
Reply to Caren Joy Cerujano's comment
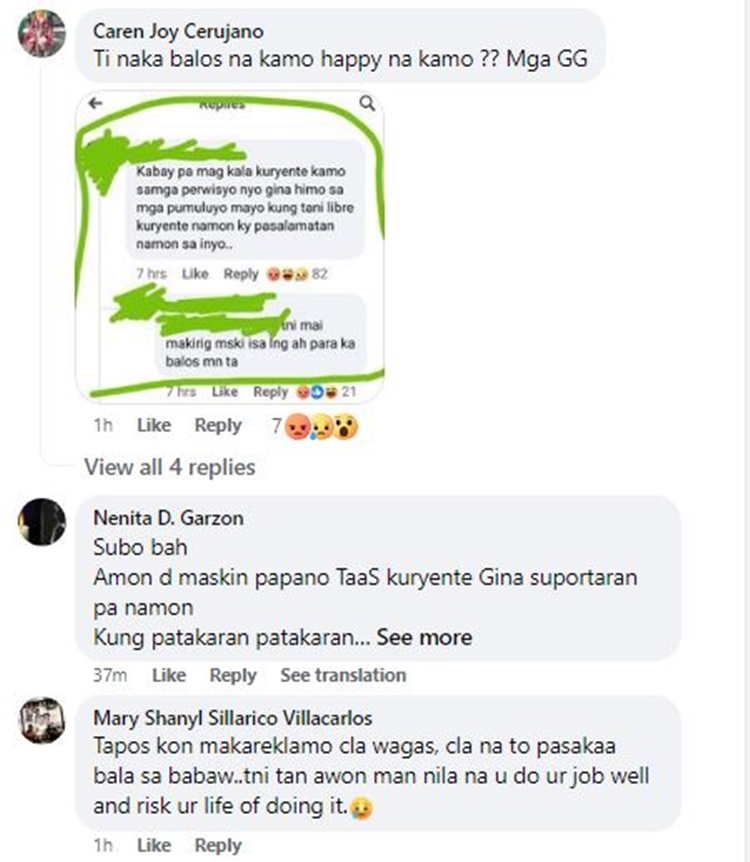[x=218, y=426]
